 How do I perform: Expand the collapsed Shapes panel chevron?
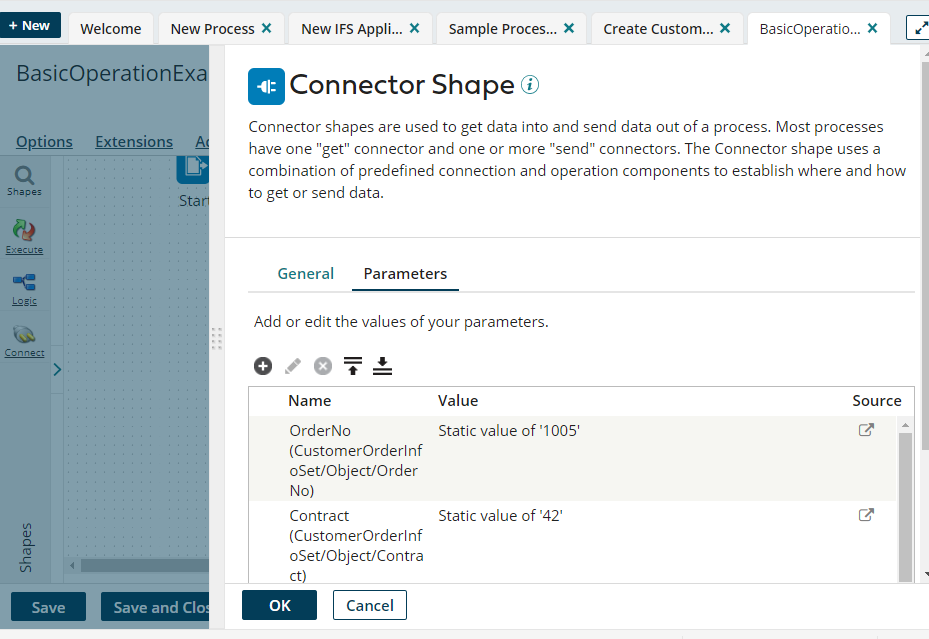[x=57, y=369]
